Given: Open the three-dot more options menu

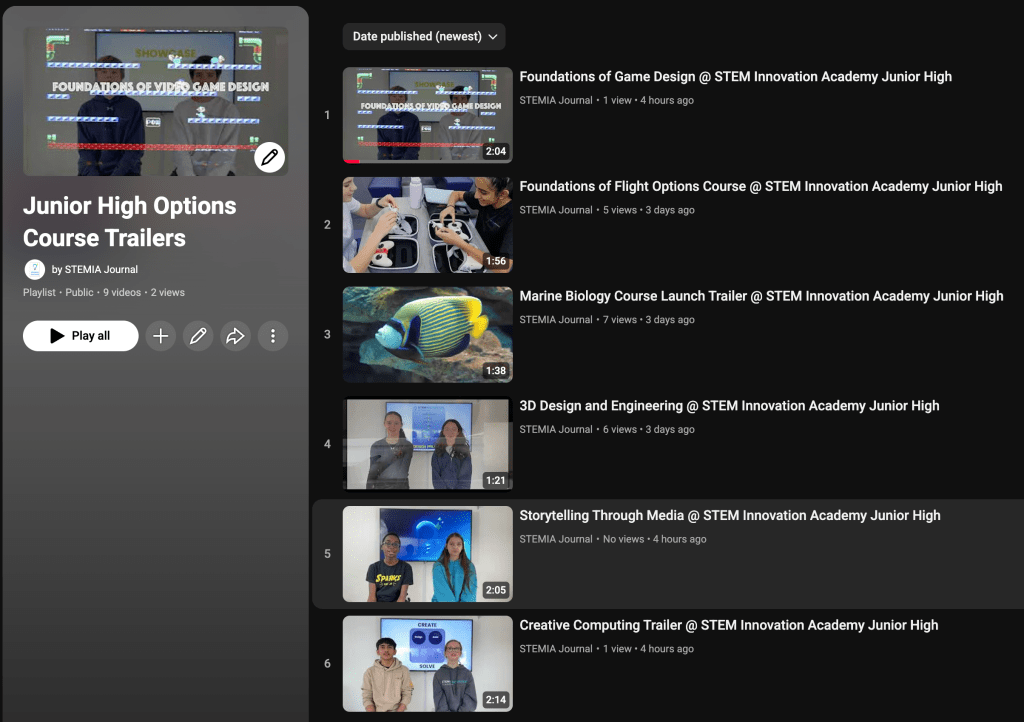Looking at the screenshot, I should [x=272, y=336].
